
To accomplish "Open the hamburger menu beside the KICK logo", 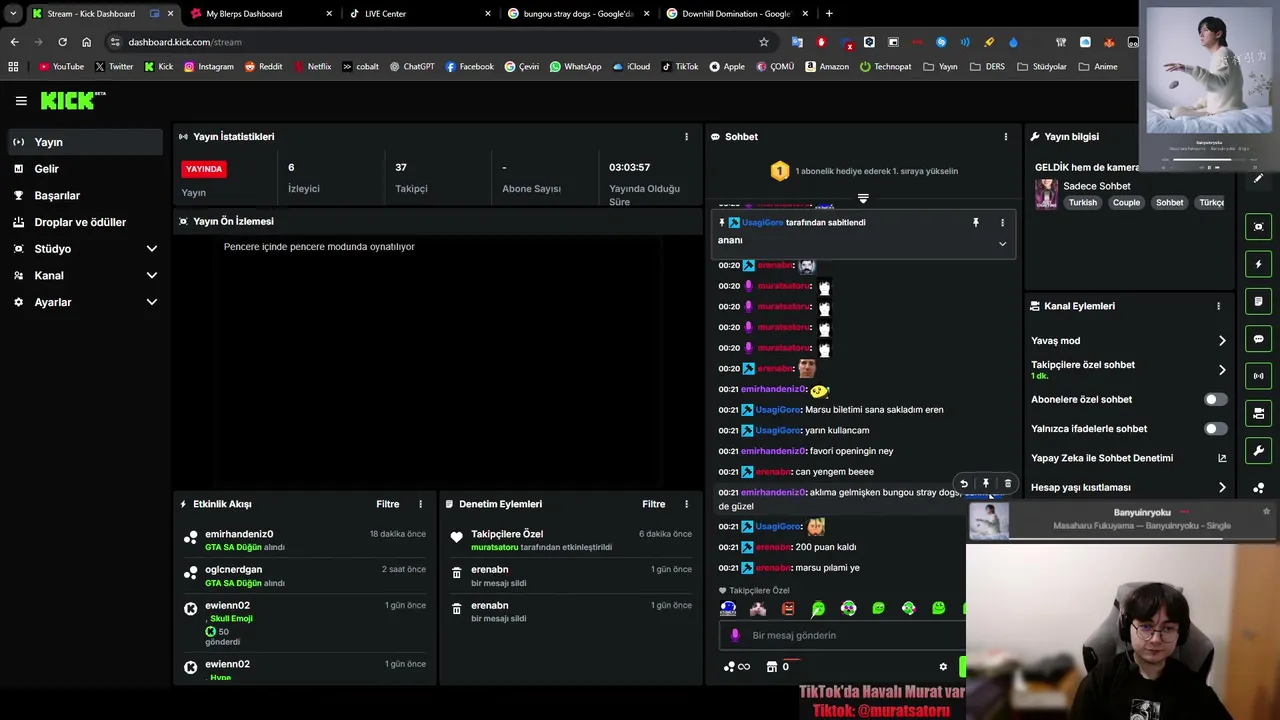I will click(x=21, y=101).
